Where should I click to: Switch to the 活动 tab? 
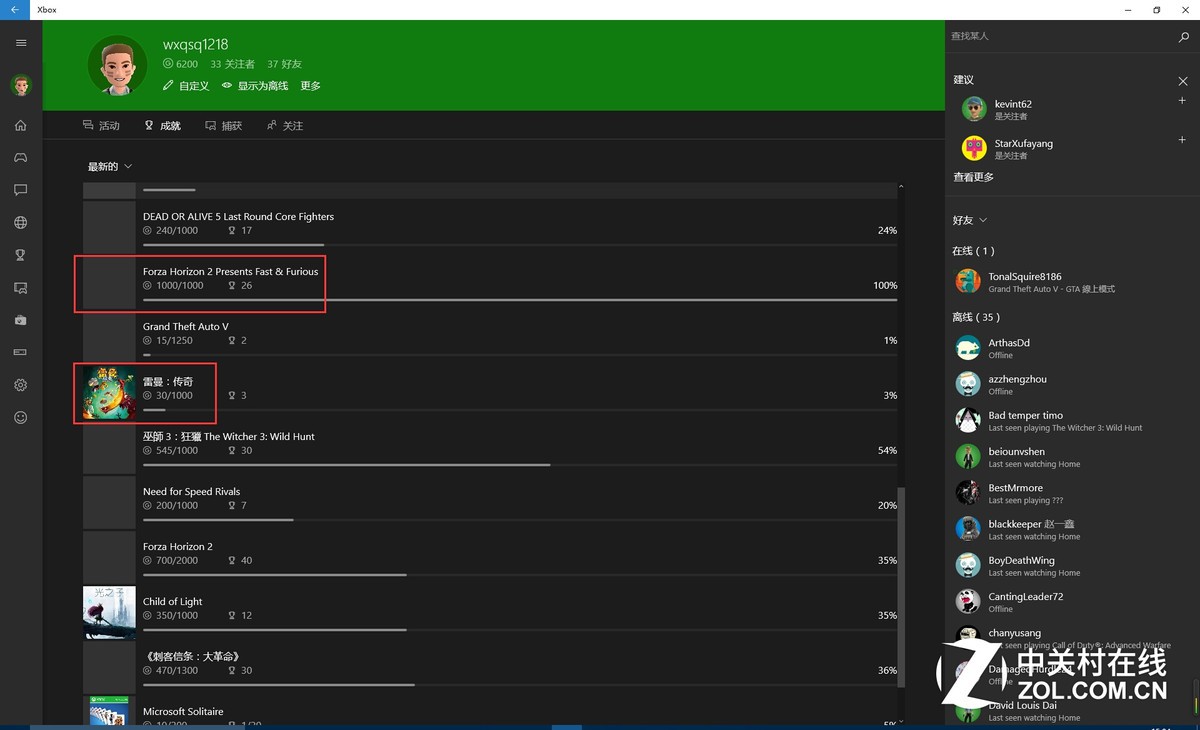click(x=101, y=126)
